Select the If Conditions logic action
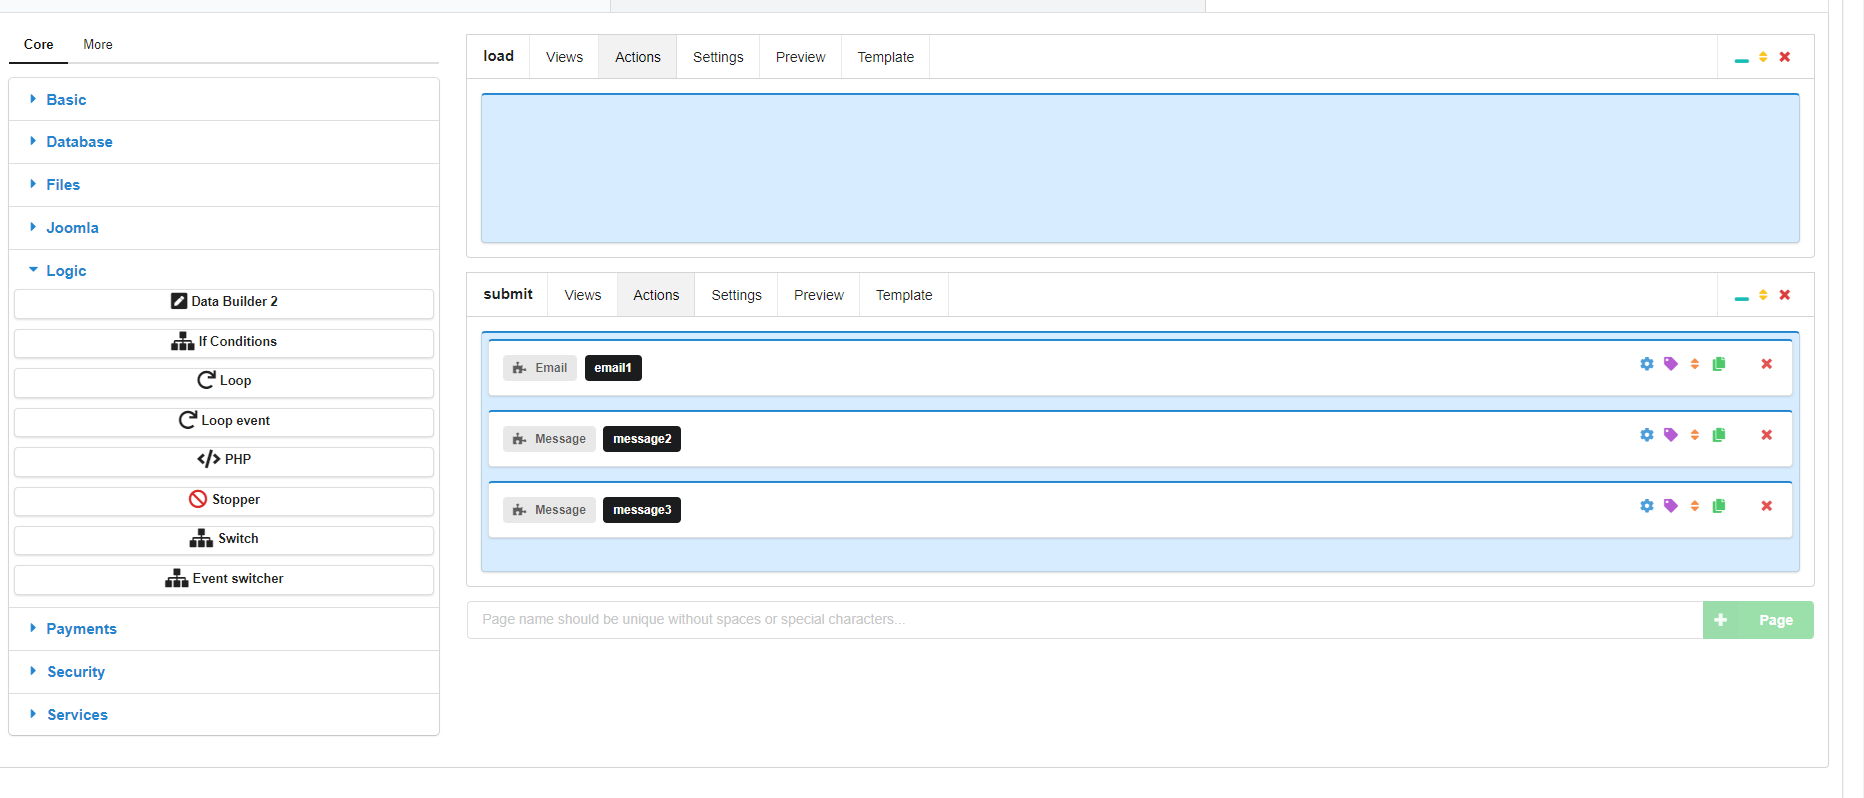Image resolution: width=1864 pixels, height=798 pixels. 224,342
